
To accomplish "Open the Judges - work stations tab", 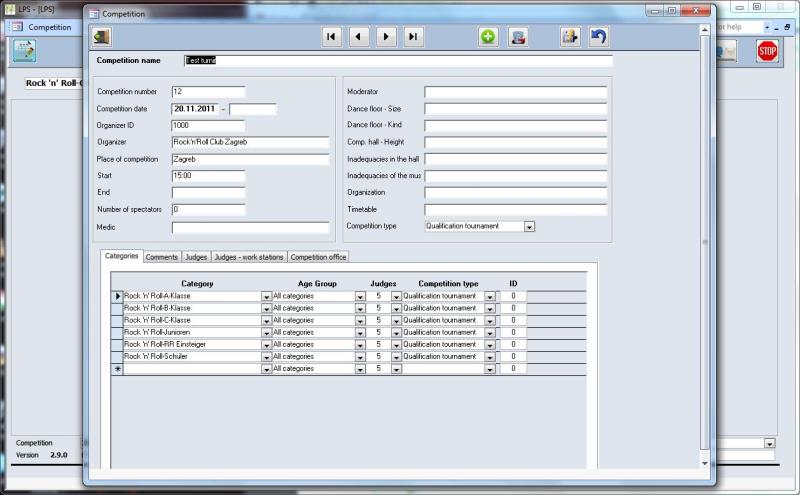I will (x=249, y=257).
